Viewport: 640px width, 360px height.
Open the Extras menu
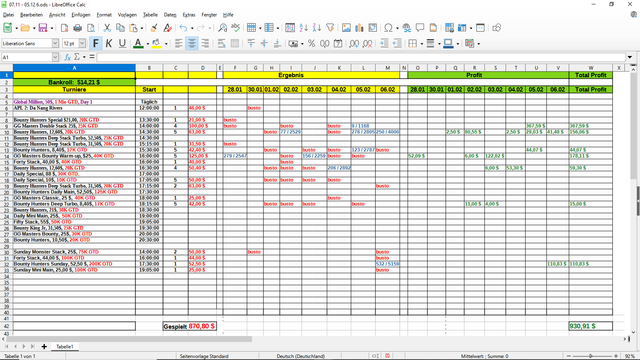[189, 15]
